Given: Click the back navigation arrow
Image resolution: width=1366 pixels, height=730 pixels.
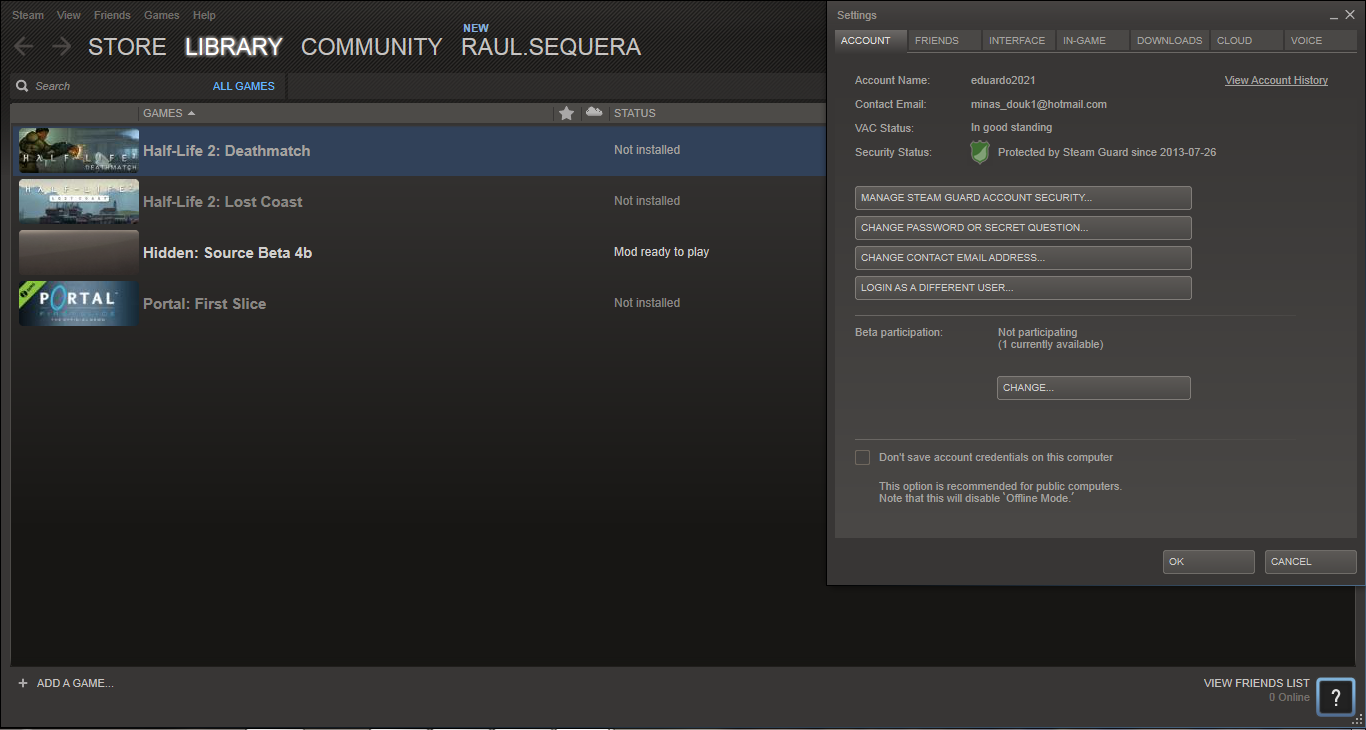Looking at the screenshot, I should click(x=24, y=46).
